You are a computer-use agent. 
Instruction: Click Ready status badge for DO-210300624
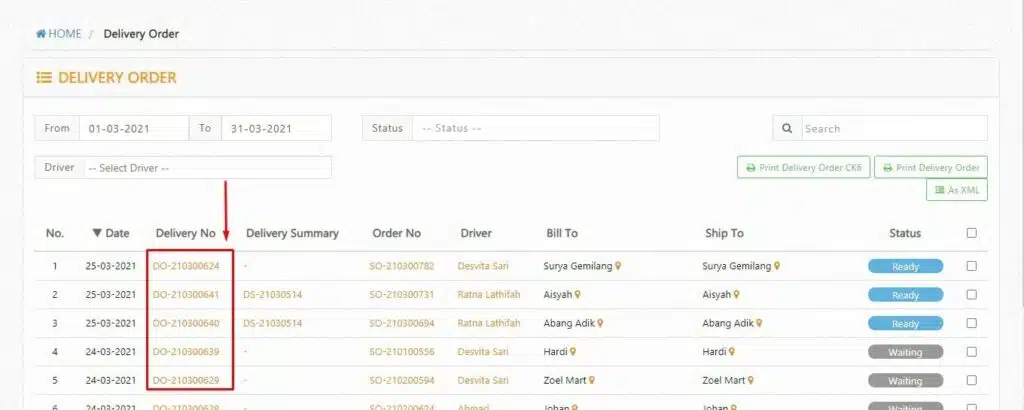905,266
